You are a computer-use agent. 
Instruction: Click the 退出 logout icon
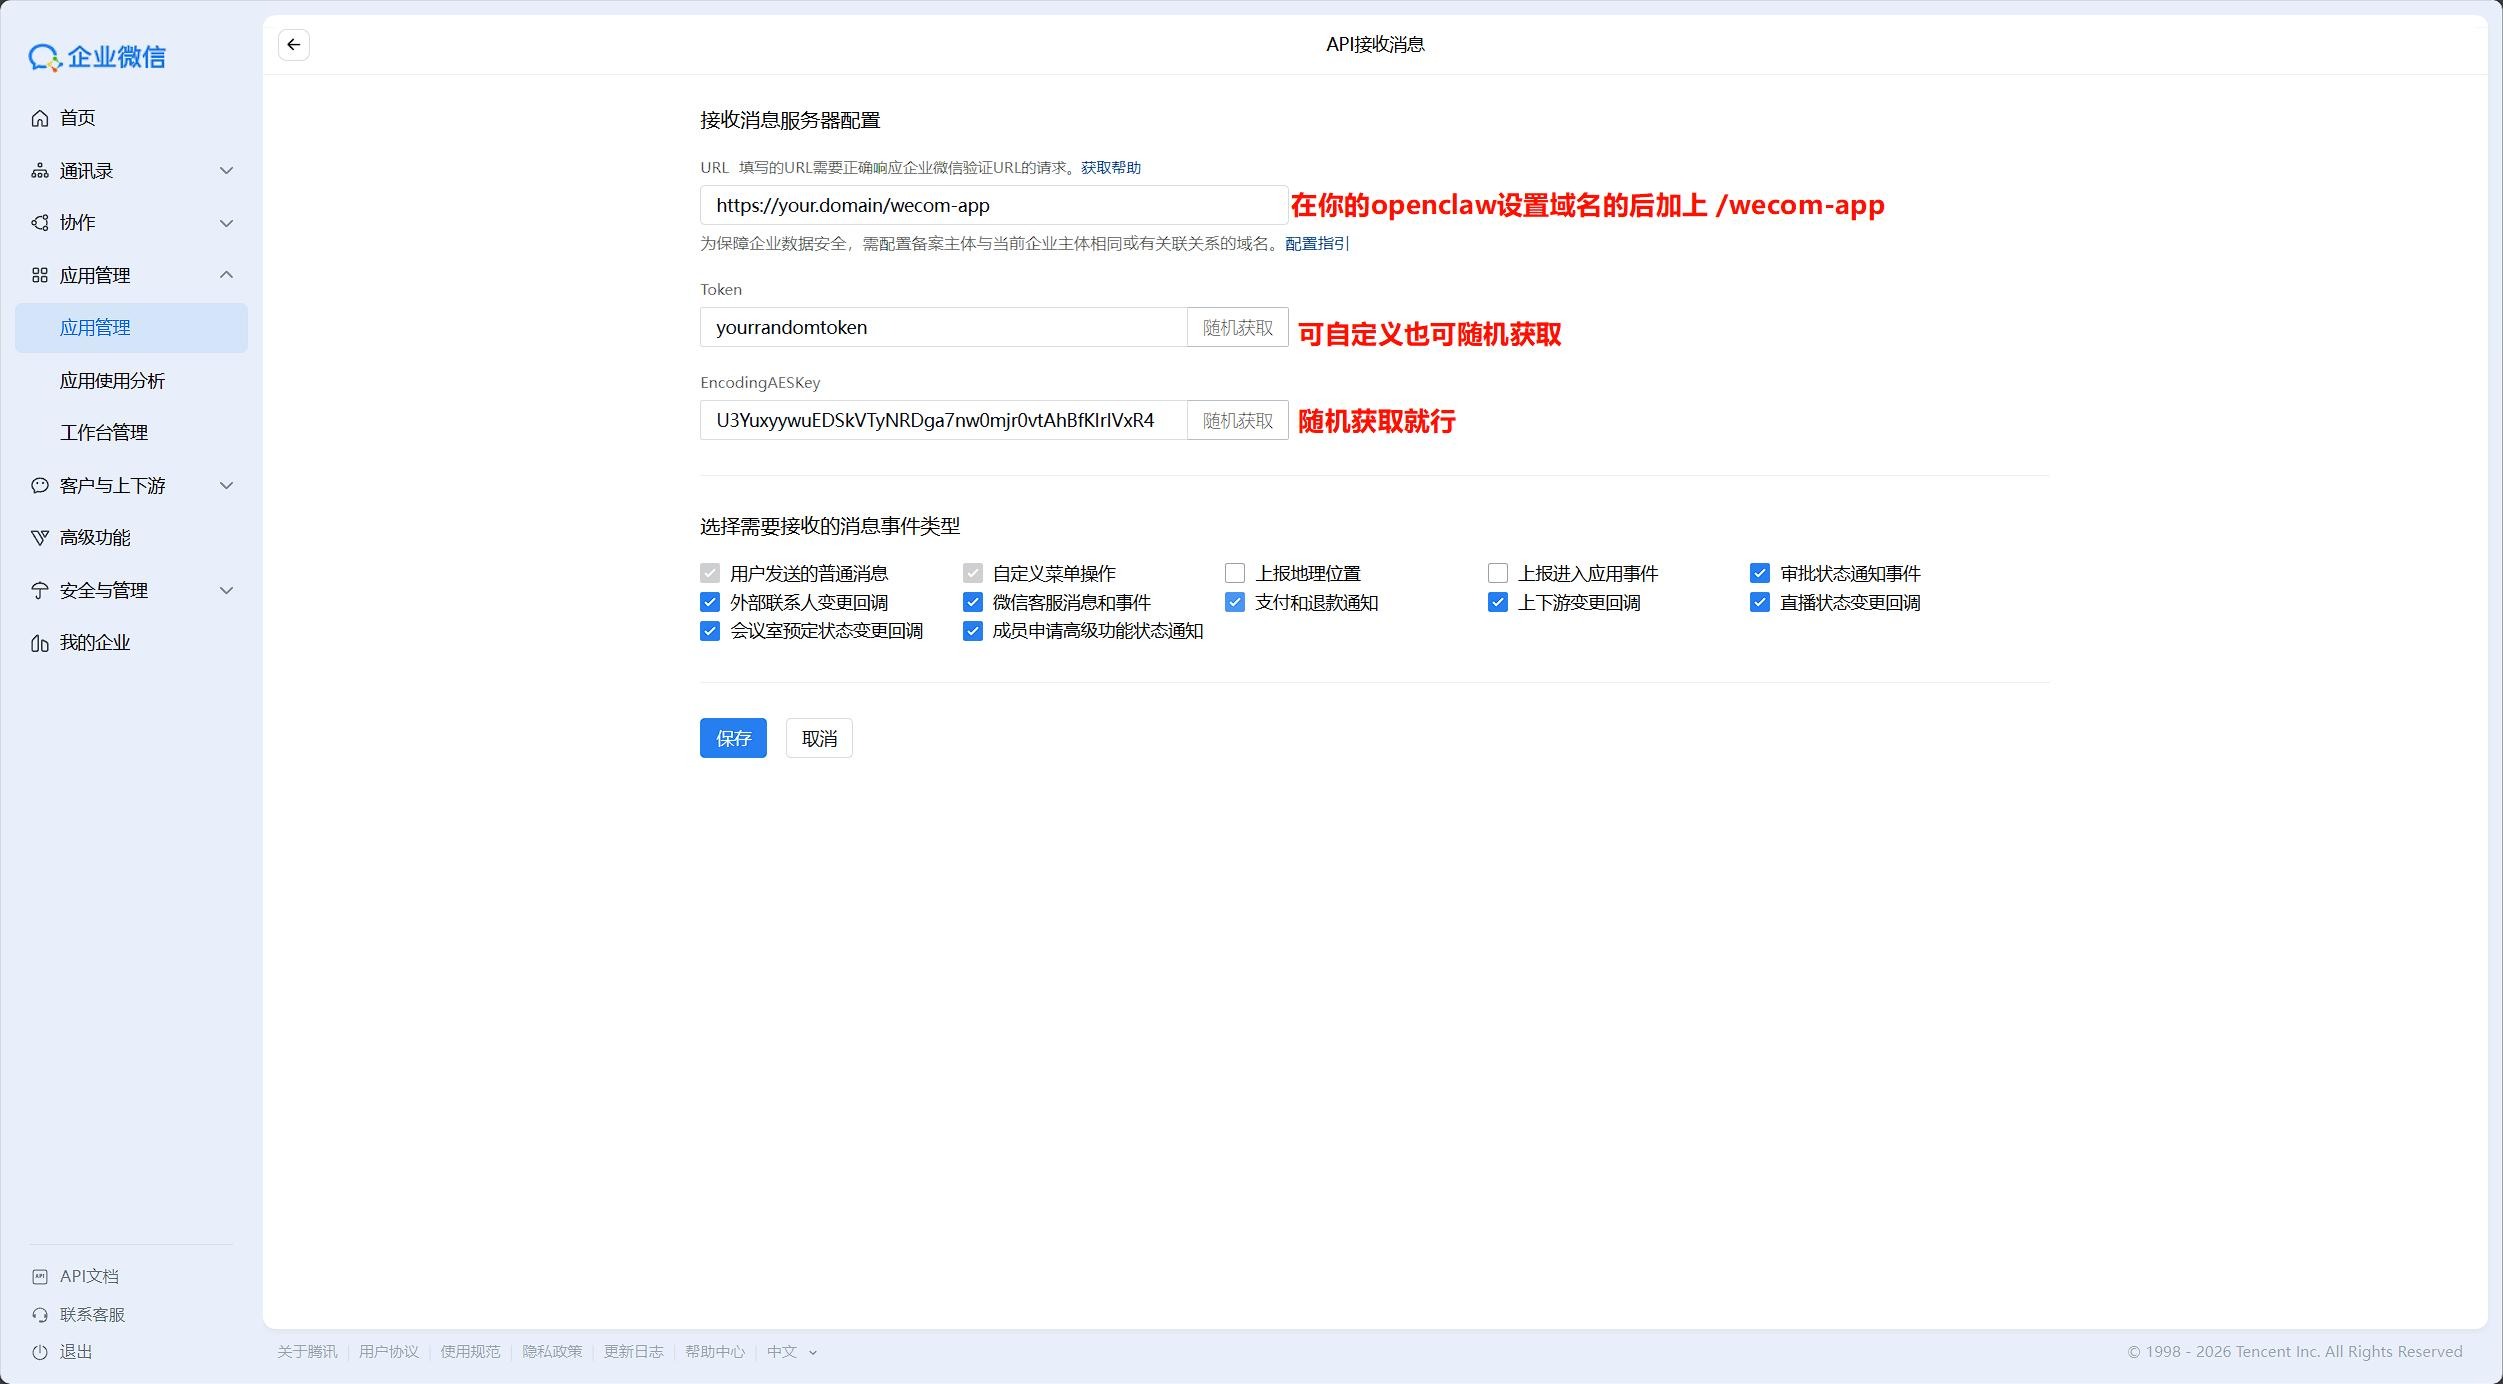pyautogui.click(x=40, y=1352)
